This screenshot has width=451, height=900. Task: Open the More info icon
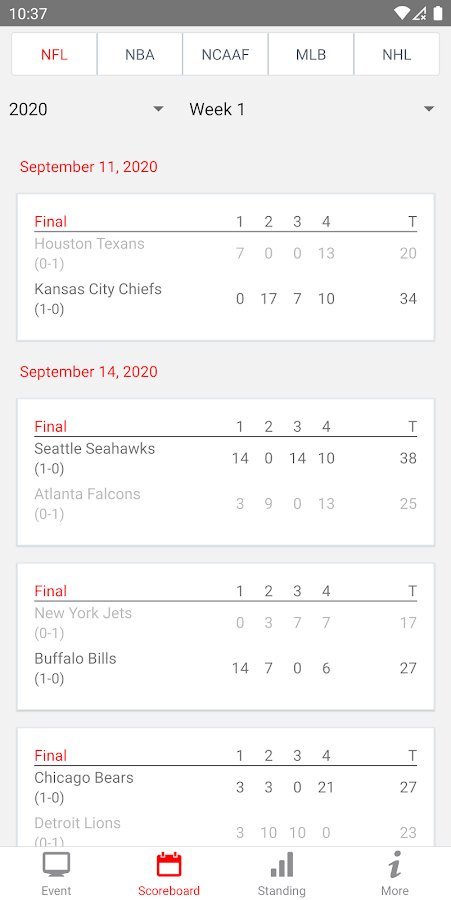(x=395, y=864)
